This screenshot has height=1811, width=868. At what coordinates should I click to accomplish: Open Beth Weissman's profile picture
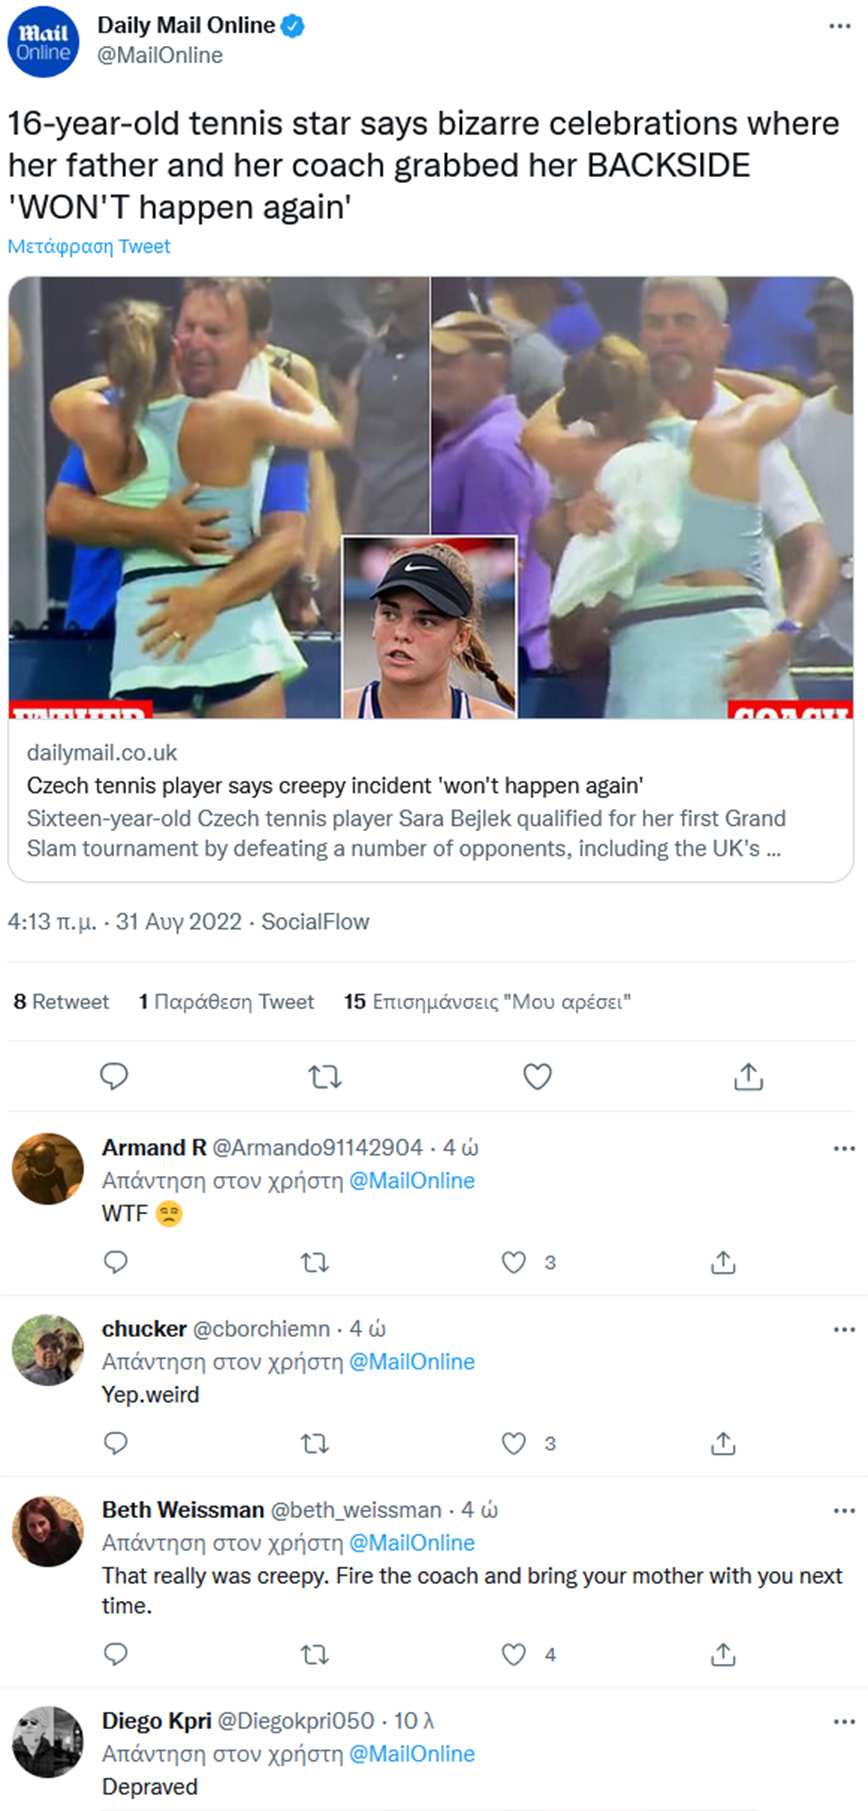[47, 1531]
